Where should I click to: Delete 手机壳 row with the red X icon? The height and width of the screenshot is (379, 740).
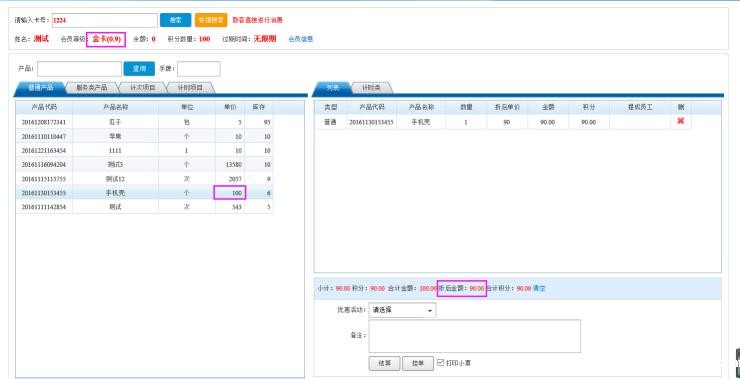[x=681, y=121]
